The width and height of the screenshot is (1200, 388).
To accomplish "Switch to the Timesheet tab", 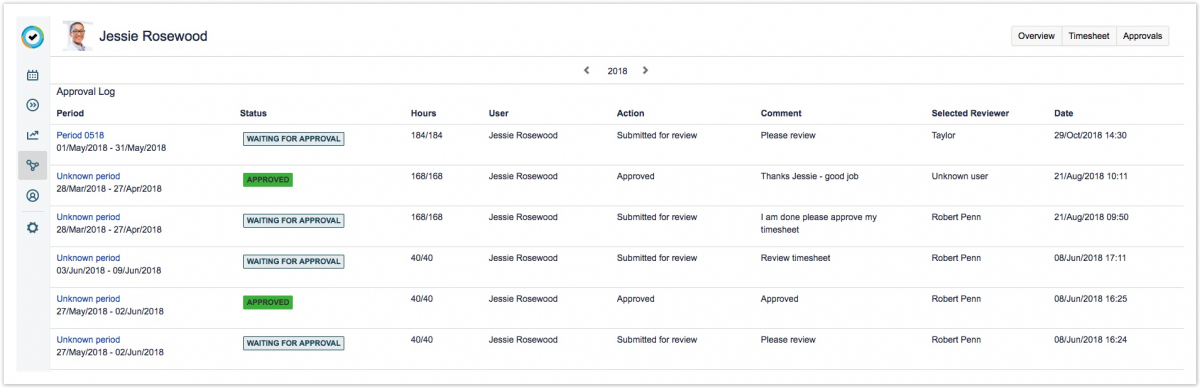I will tap(1088, 36).
